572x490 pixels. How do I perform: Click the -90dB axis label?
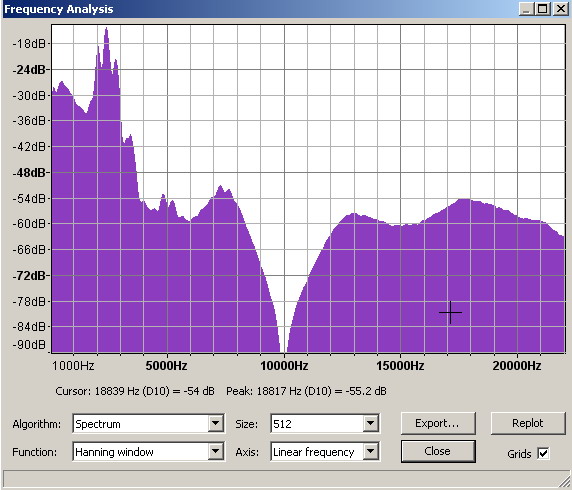point(29,344)
